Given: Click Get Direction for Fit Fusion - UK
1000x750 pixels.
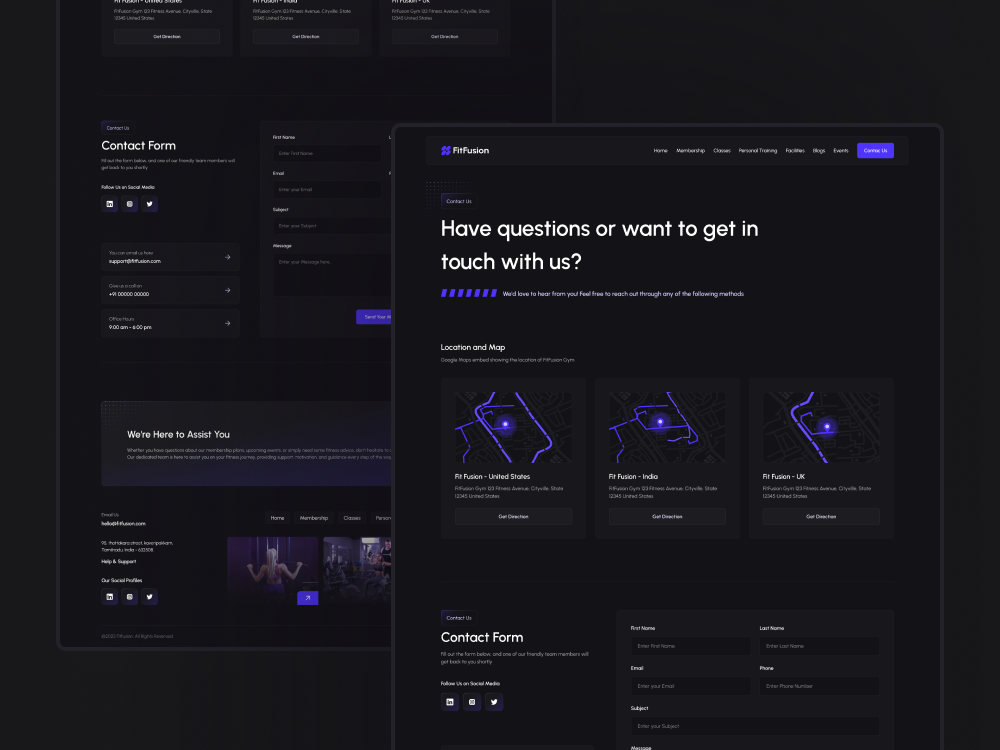Looking at the screenshot, I should (821, 517).
